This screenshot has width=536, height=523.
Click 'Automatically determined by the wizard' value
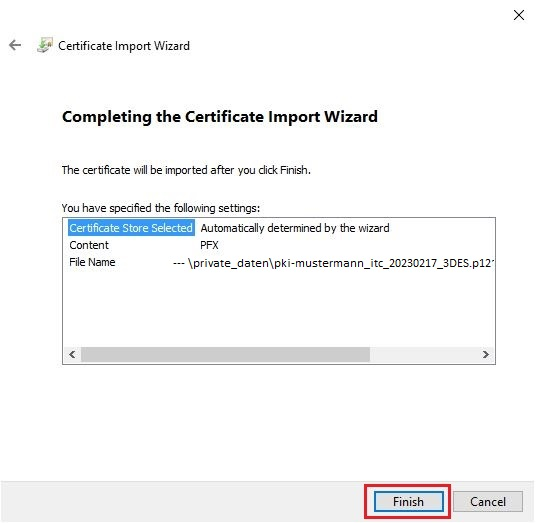point(295,228)
